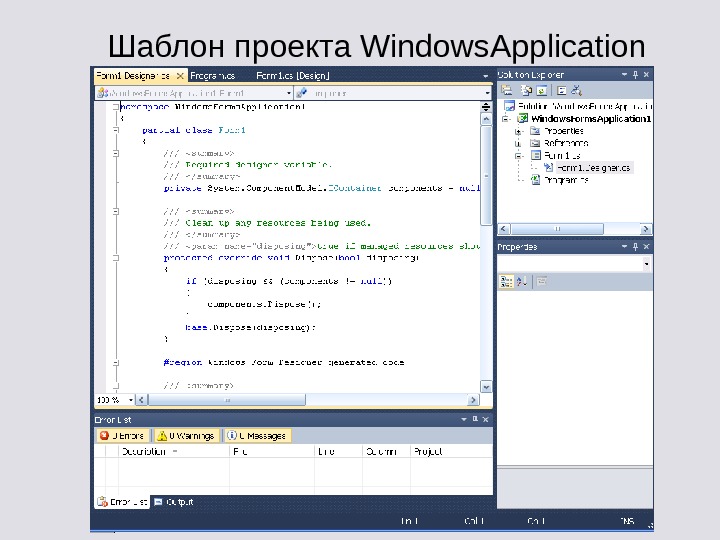Image resolution: width=720 pixels, height=540 pixels.
Task: Click the split-view handle above code scrollbar
Action: (x=486, y=107)
